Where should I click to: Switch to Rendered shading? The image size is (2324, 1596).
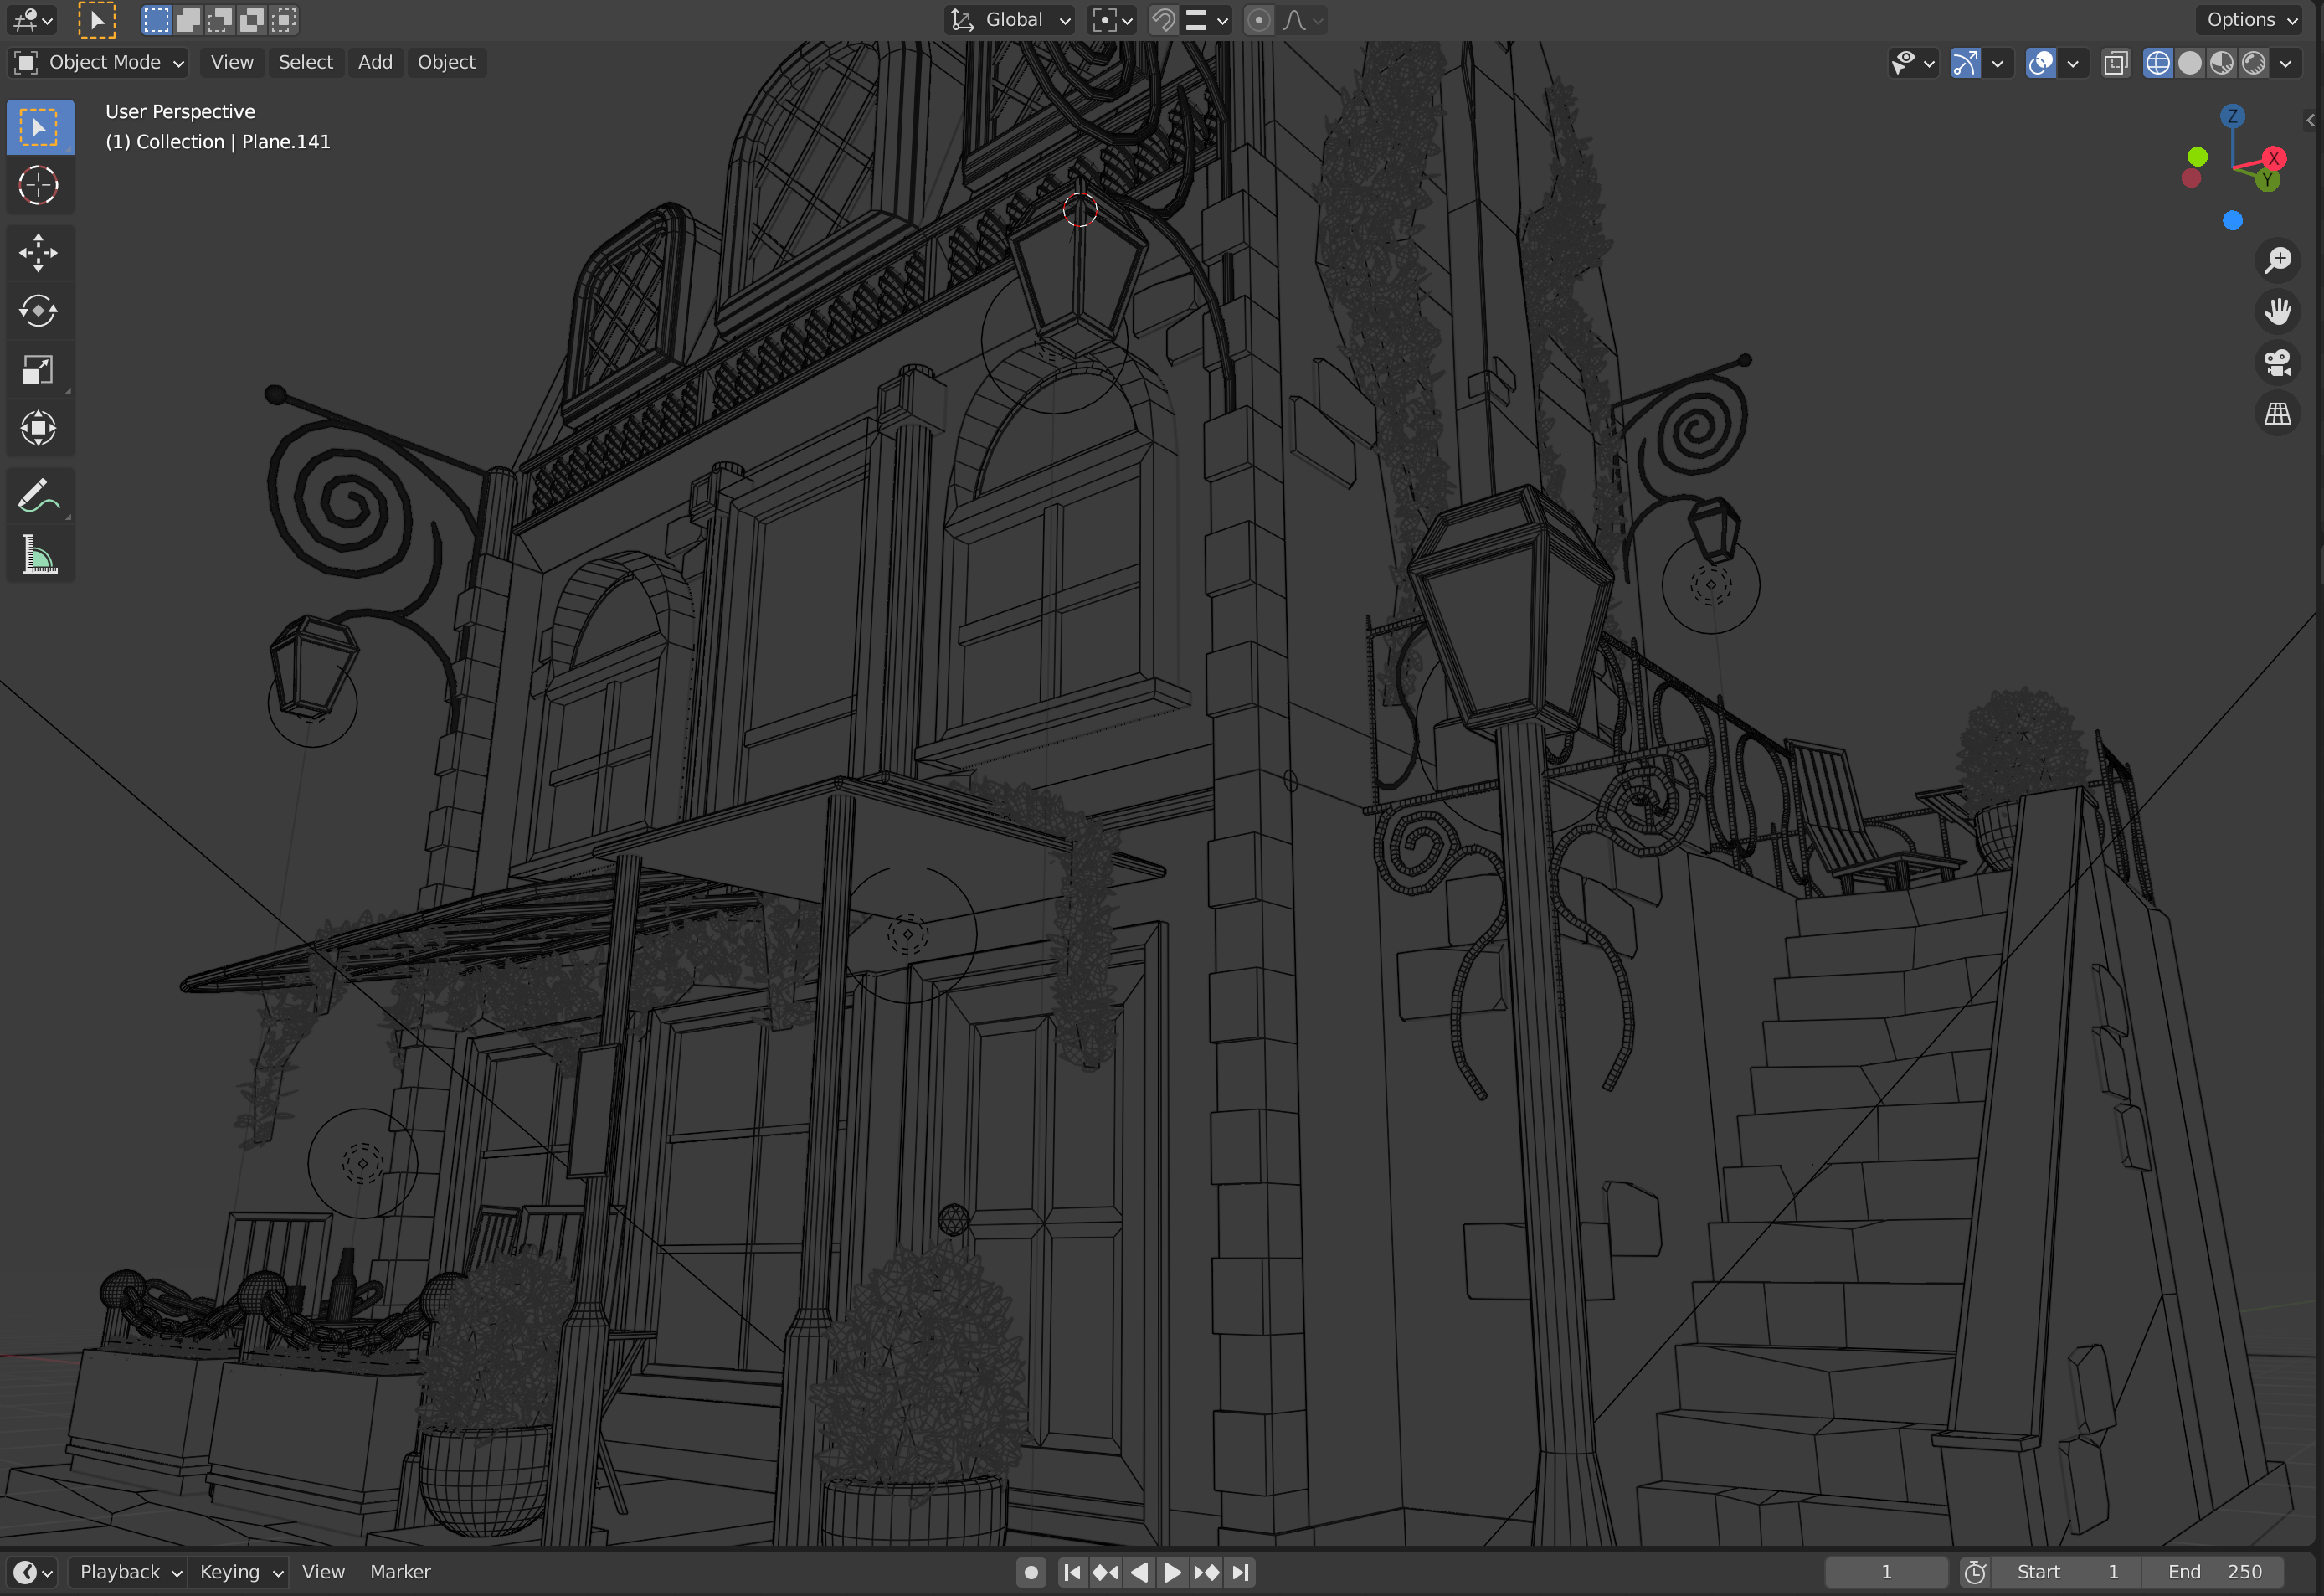[x=2253, y=63]
